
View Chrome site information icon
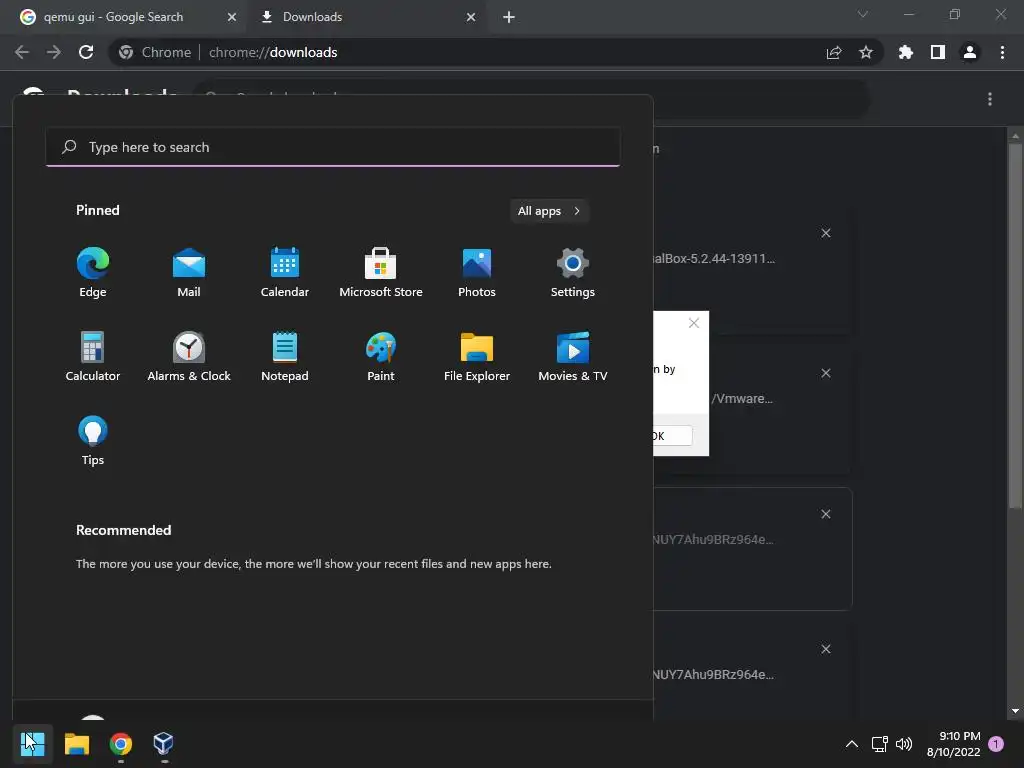click(126, 52)
